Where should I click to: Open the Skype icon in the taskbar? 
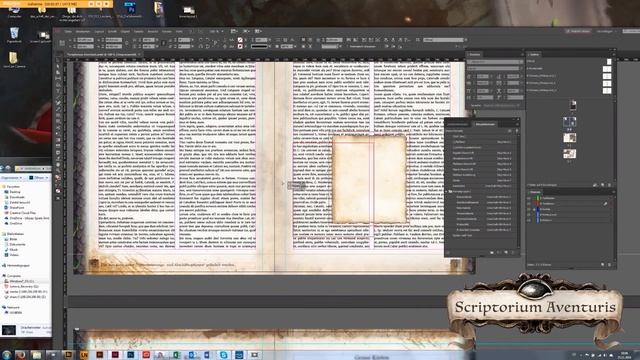223,355
